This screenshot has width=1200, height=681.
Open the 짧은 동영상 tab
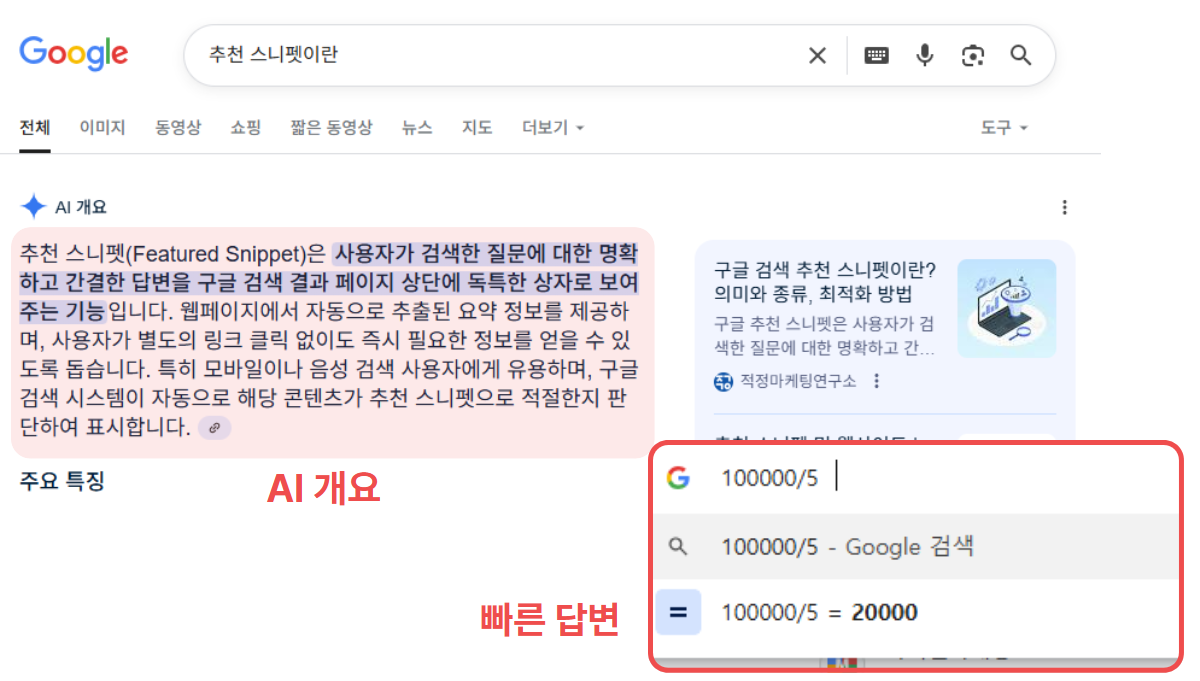tap(332, 128)
